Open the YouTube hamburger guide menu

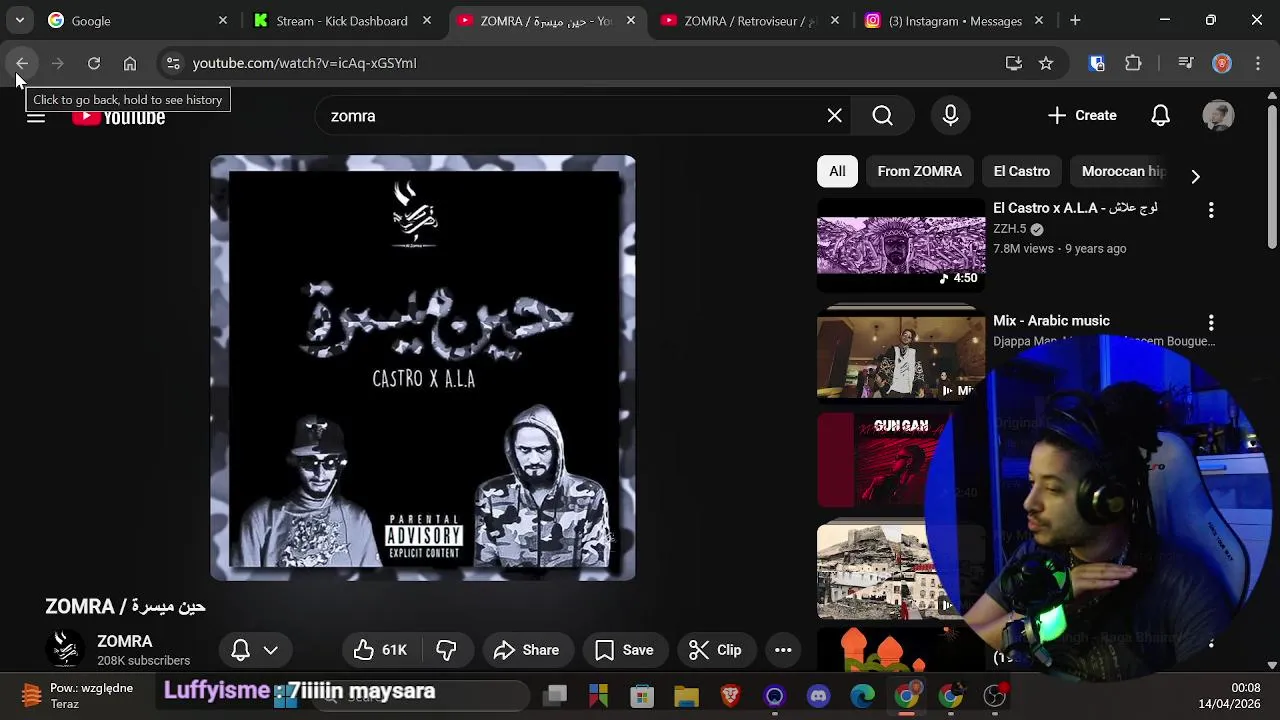pyautogui.click(x=36, y=116)
